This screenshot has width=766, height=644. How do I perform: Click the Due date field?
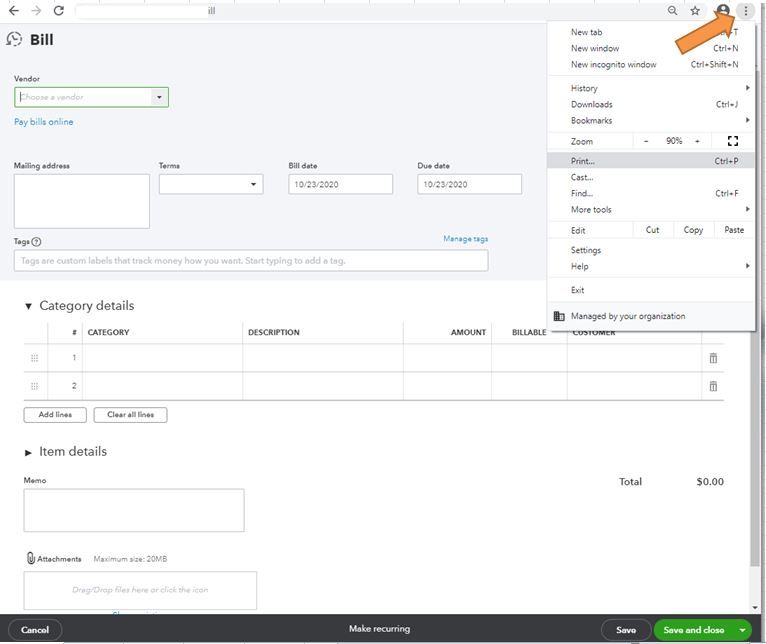point(469,184)
